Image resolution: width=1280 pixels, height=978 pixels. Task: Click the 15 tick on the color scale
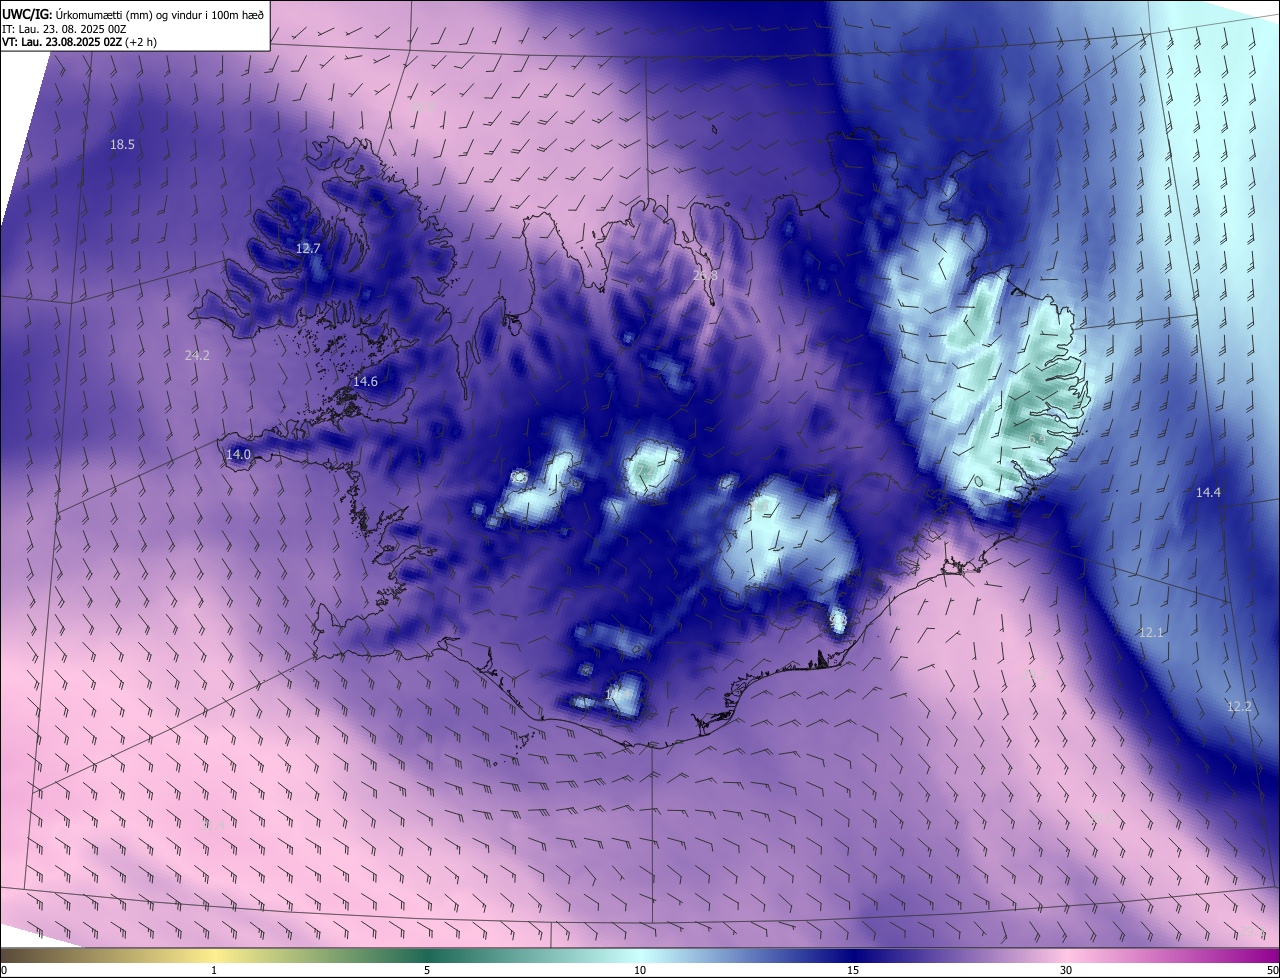point(853,970)
